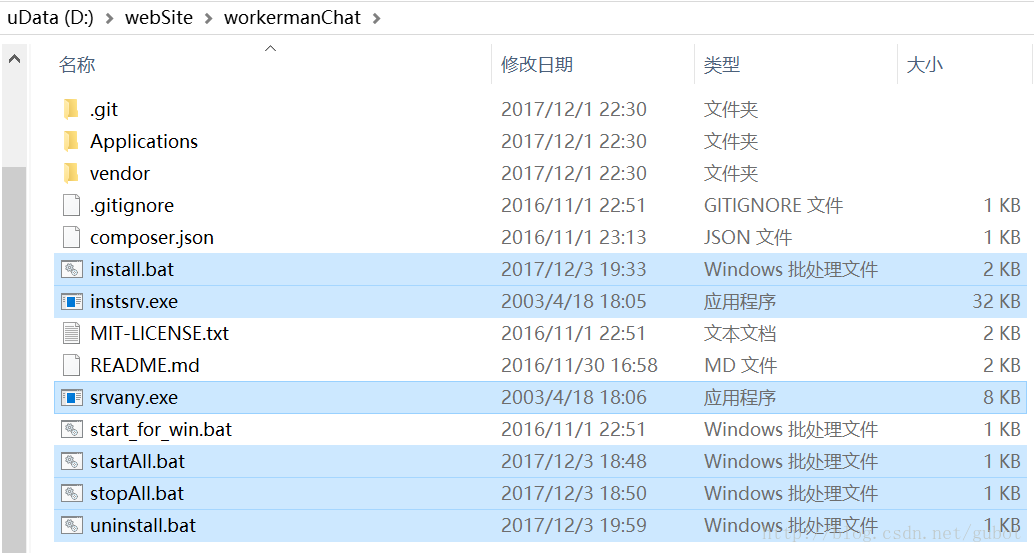Select the startAll.bat file name
The width and height of the screenshot is (1034, 553).
point(137,461)
